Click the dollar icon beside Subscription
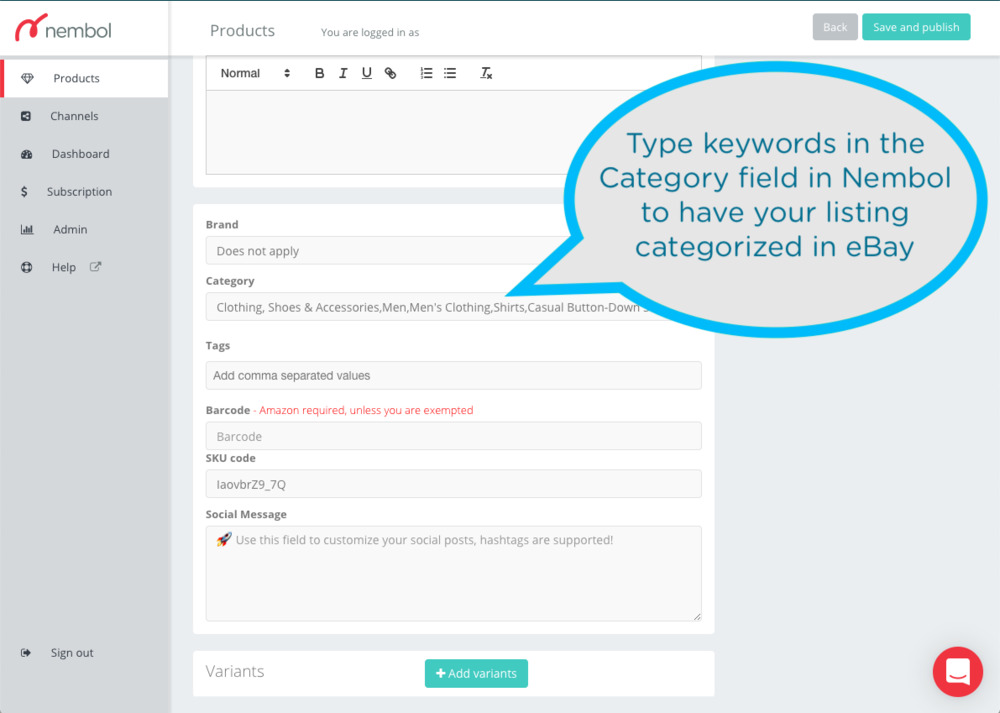 coord(24,192)
